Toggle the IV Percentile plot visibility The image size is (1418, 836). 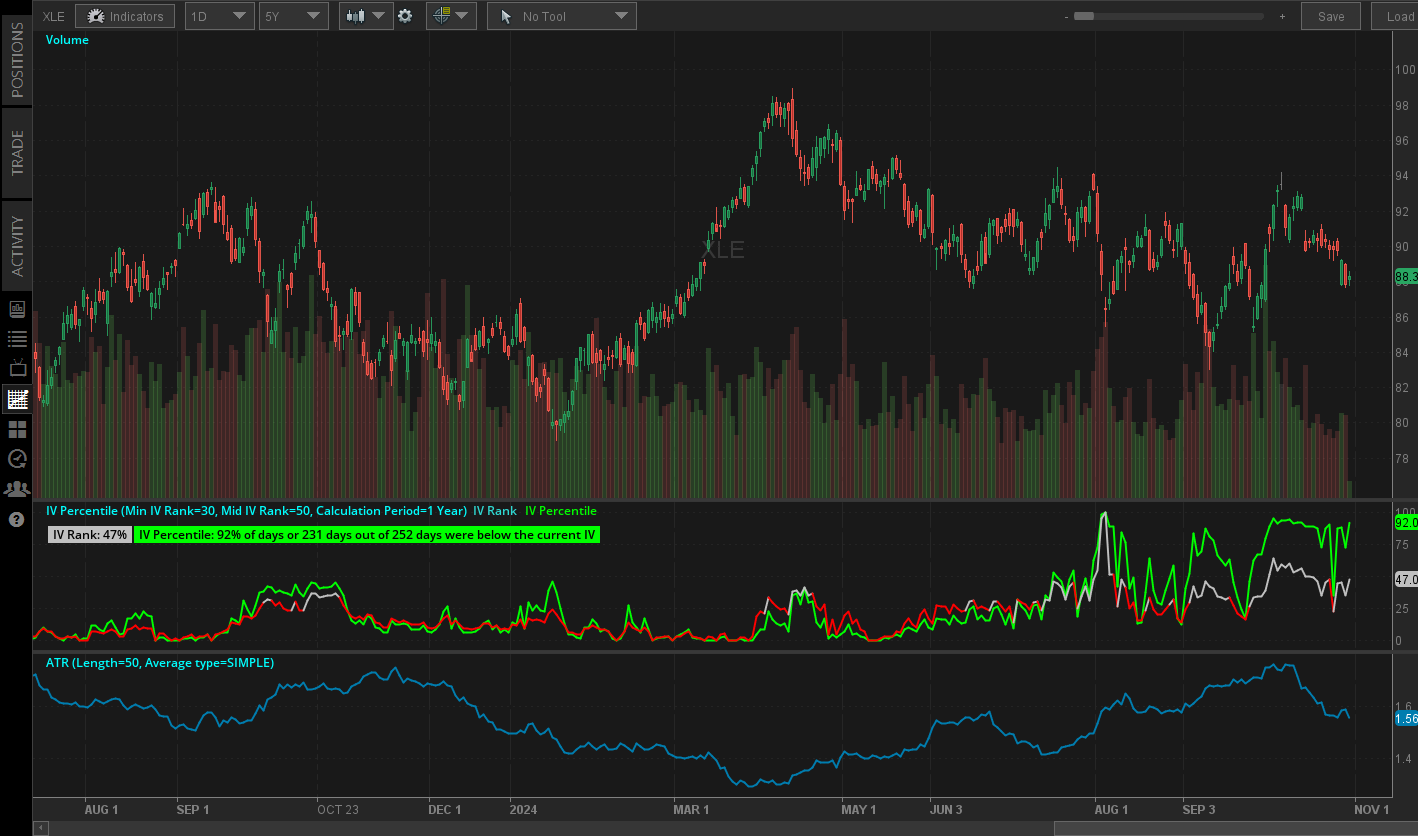[561, 510]
